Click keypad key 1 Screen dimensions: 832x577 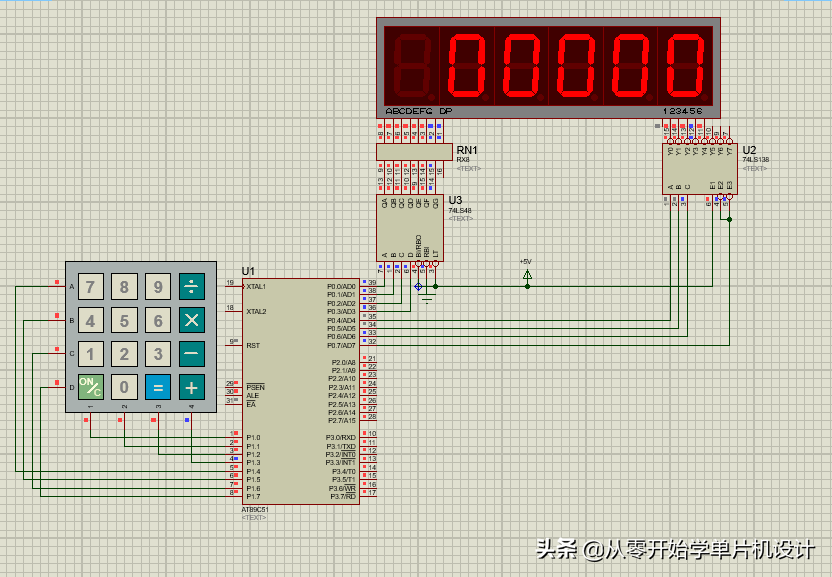tap(91, 354)
